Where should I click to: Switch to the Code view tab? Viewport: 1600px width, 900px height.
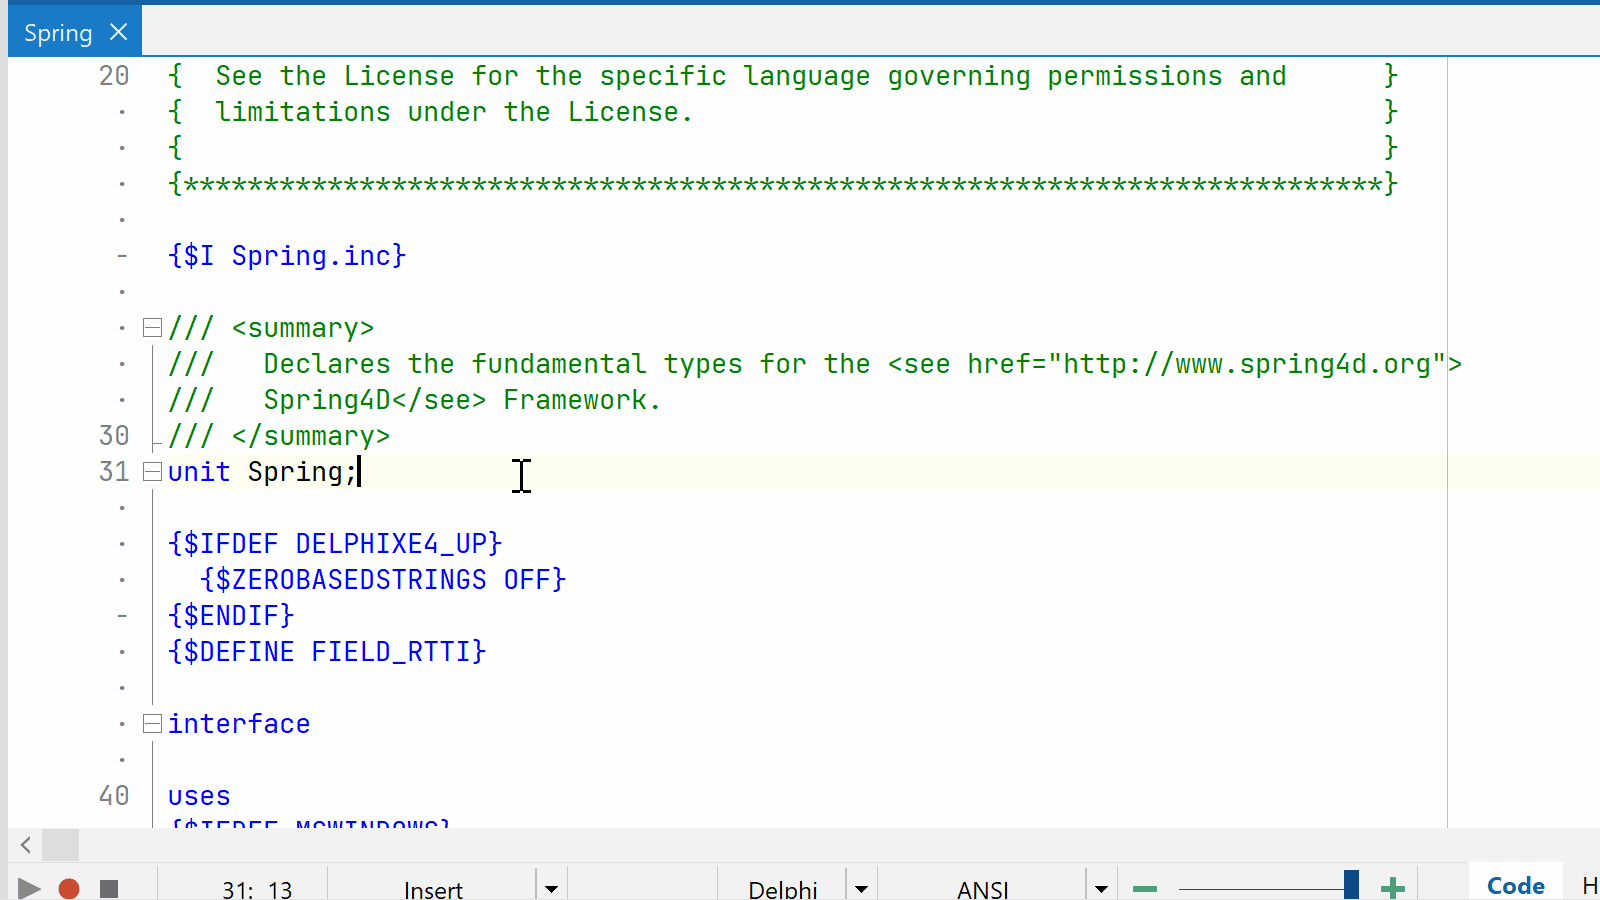[x=1516, y=885]
